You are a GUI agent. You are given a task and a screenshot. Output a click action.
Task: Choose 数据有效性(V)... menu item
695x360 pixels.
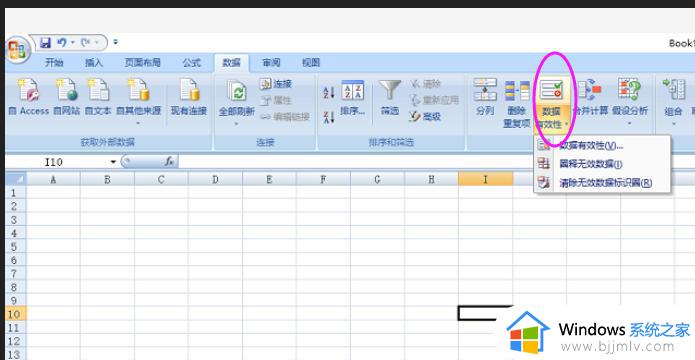[x=602, y=145]
